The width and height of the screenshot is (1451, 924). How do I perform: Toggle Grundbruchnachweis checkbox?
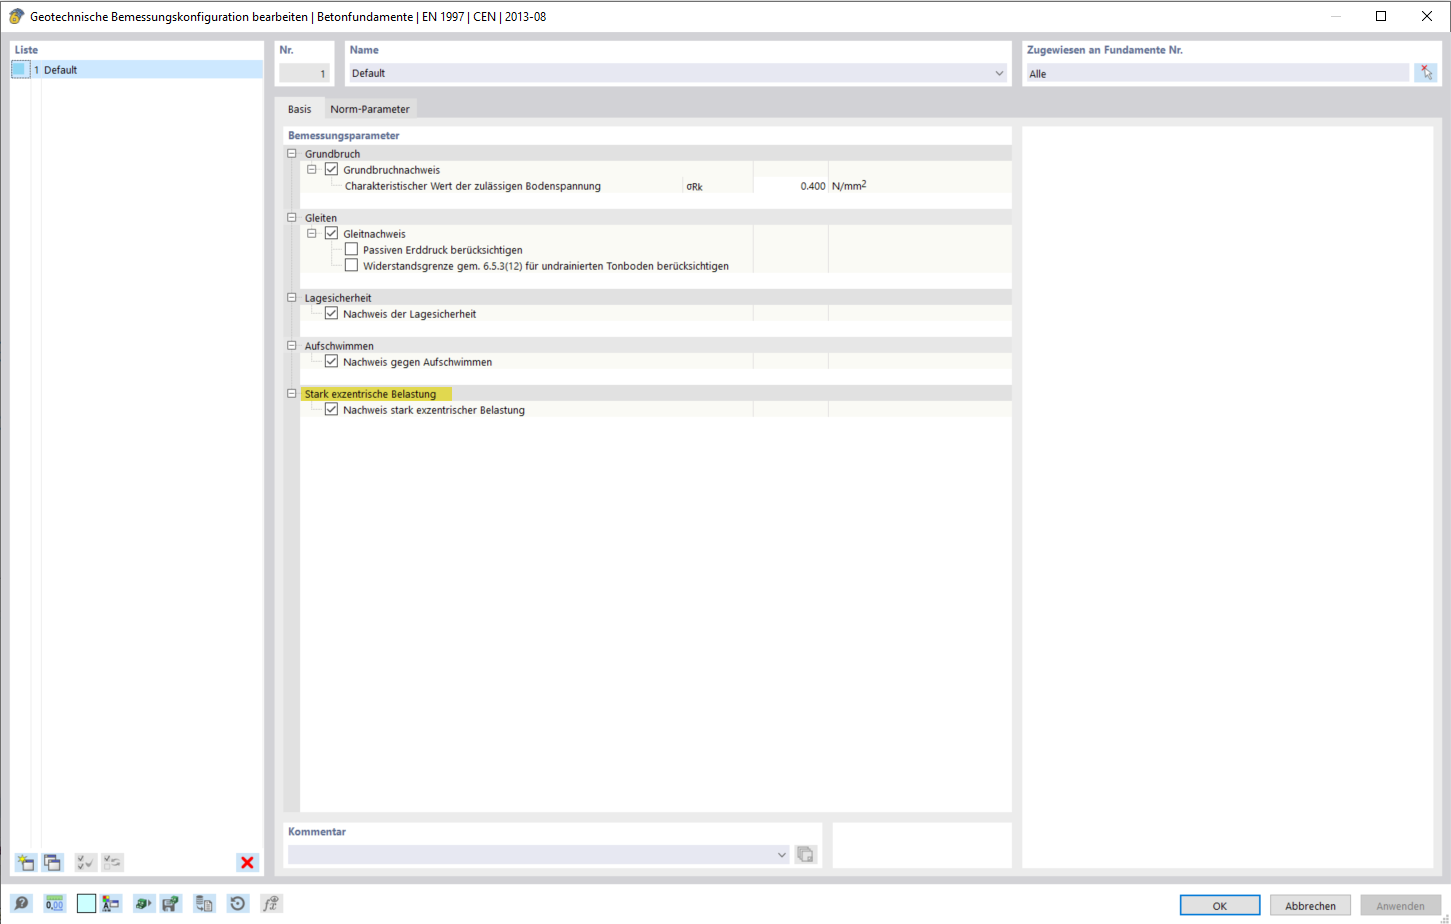(x=331, y=170)
